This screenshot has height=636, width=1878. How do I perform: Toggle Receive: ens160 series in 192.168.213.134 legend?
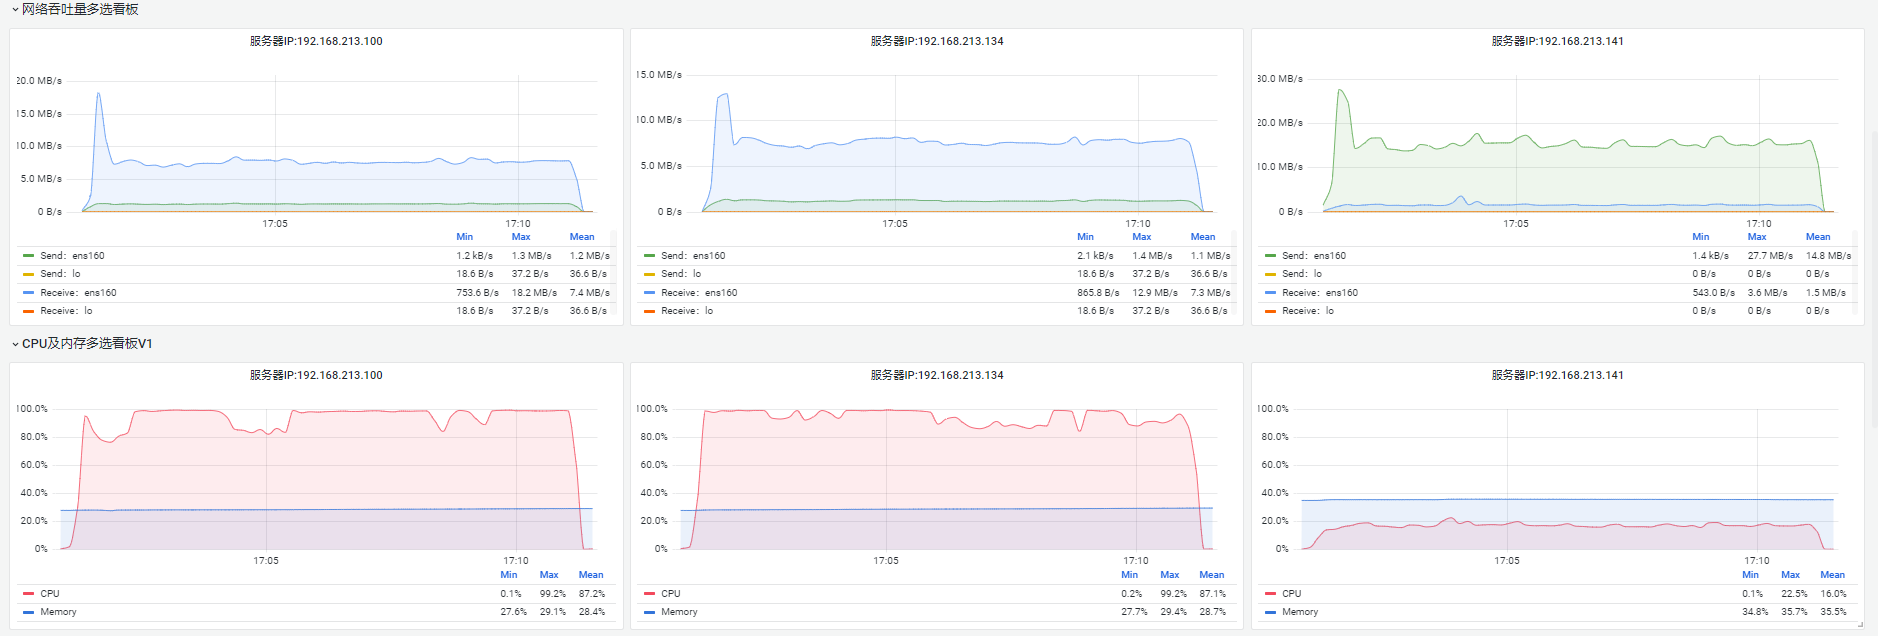tap(699, 293)
